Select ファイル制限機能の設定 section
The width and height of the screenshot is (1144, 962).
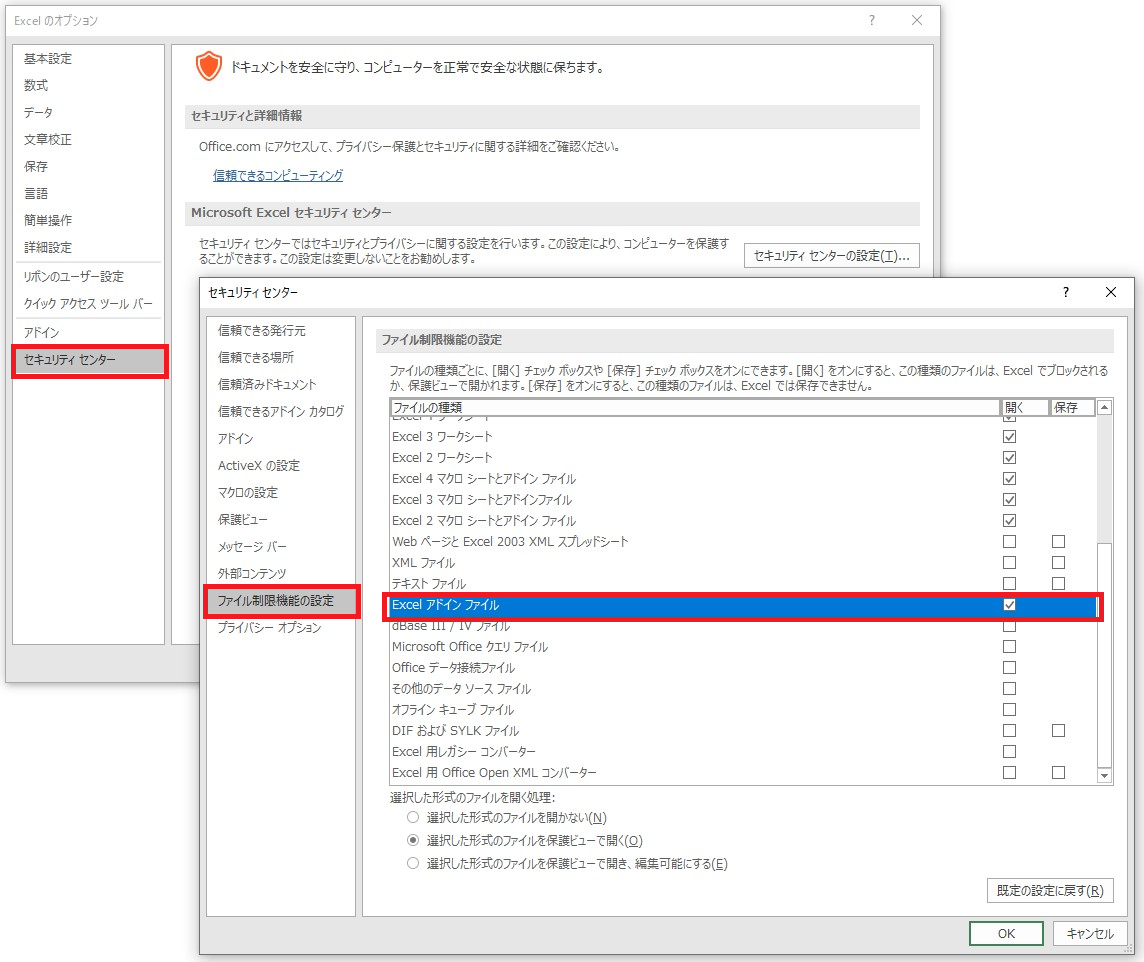(282, 601)
